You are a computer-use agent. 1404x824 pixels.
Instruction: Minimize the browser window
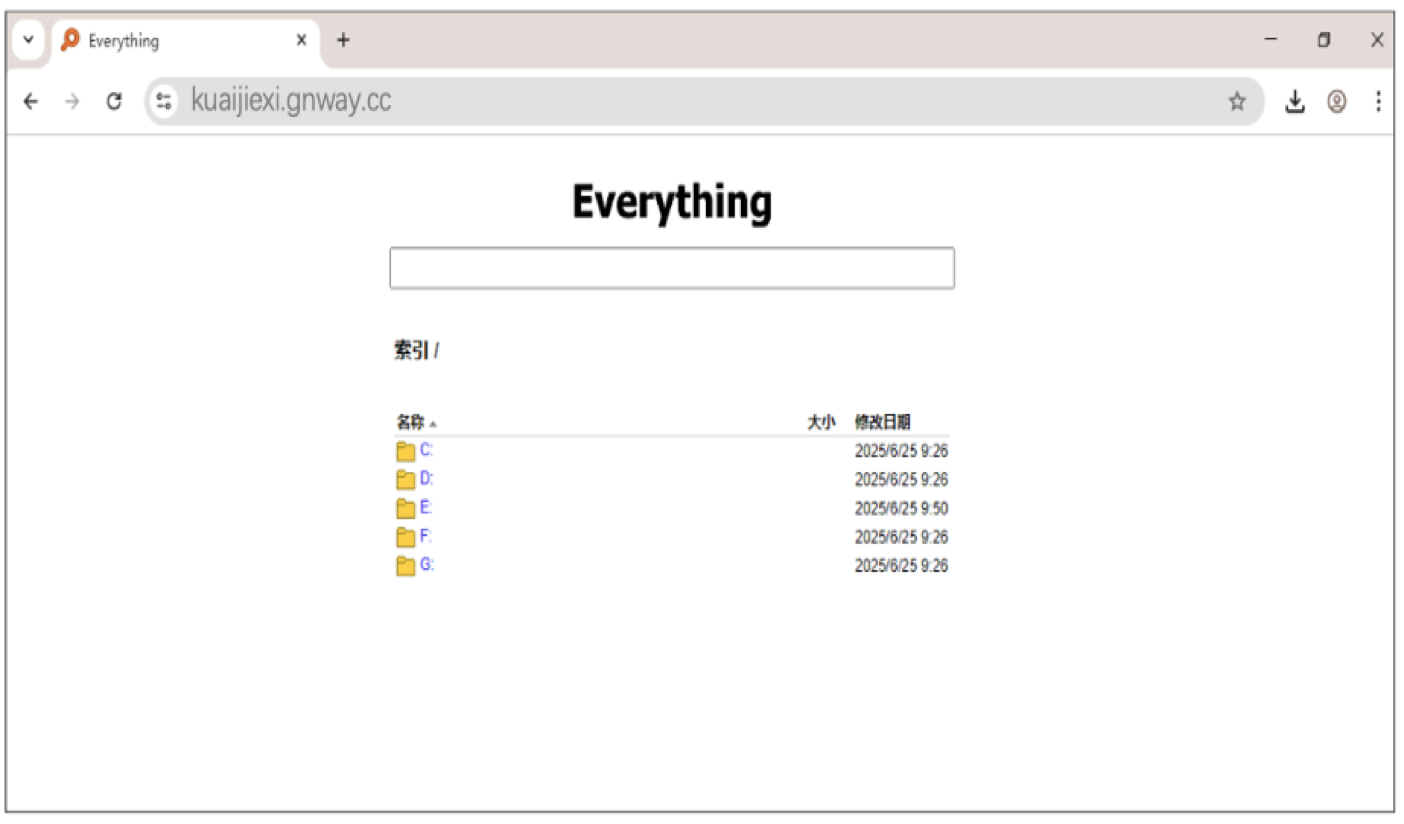[1271, 40]
